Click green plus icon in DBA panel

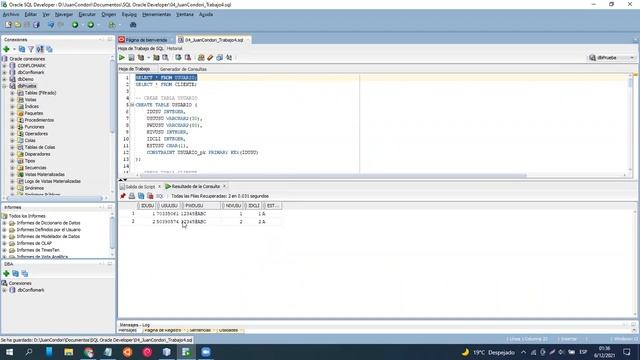coord(6,273)
